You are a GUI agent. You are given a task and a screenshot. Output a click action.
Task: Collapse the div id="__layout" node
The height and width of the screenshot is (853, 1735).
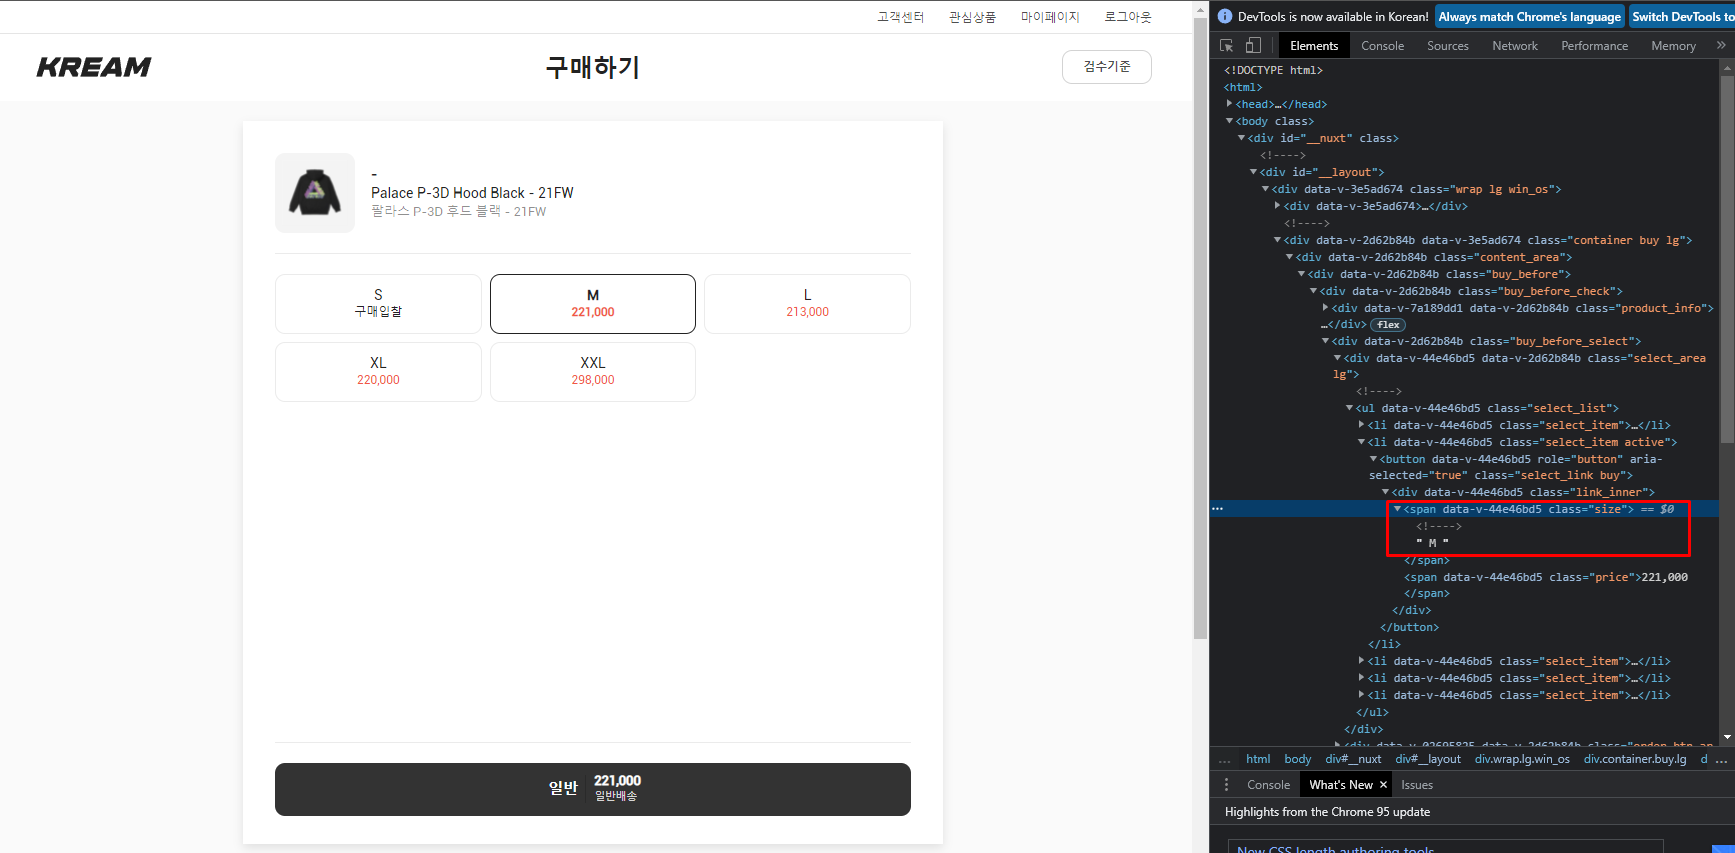1254,172
